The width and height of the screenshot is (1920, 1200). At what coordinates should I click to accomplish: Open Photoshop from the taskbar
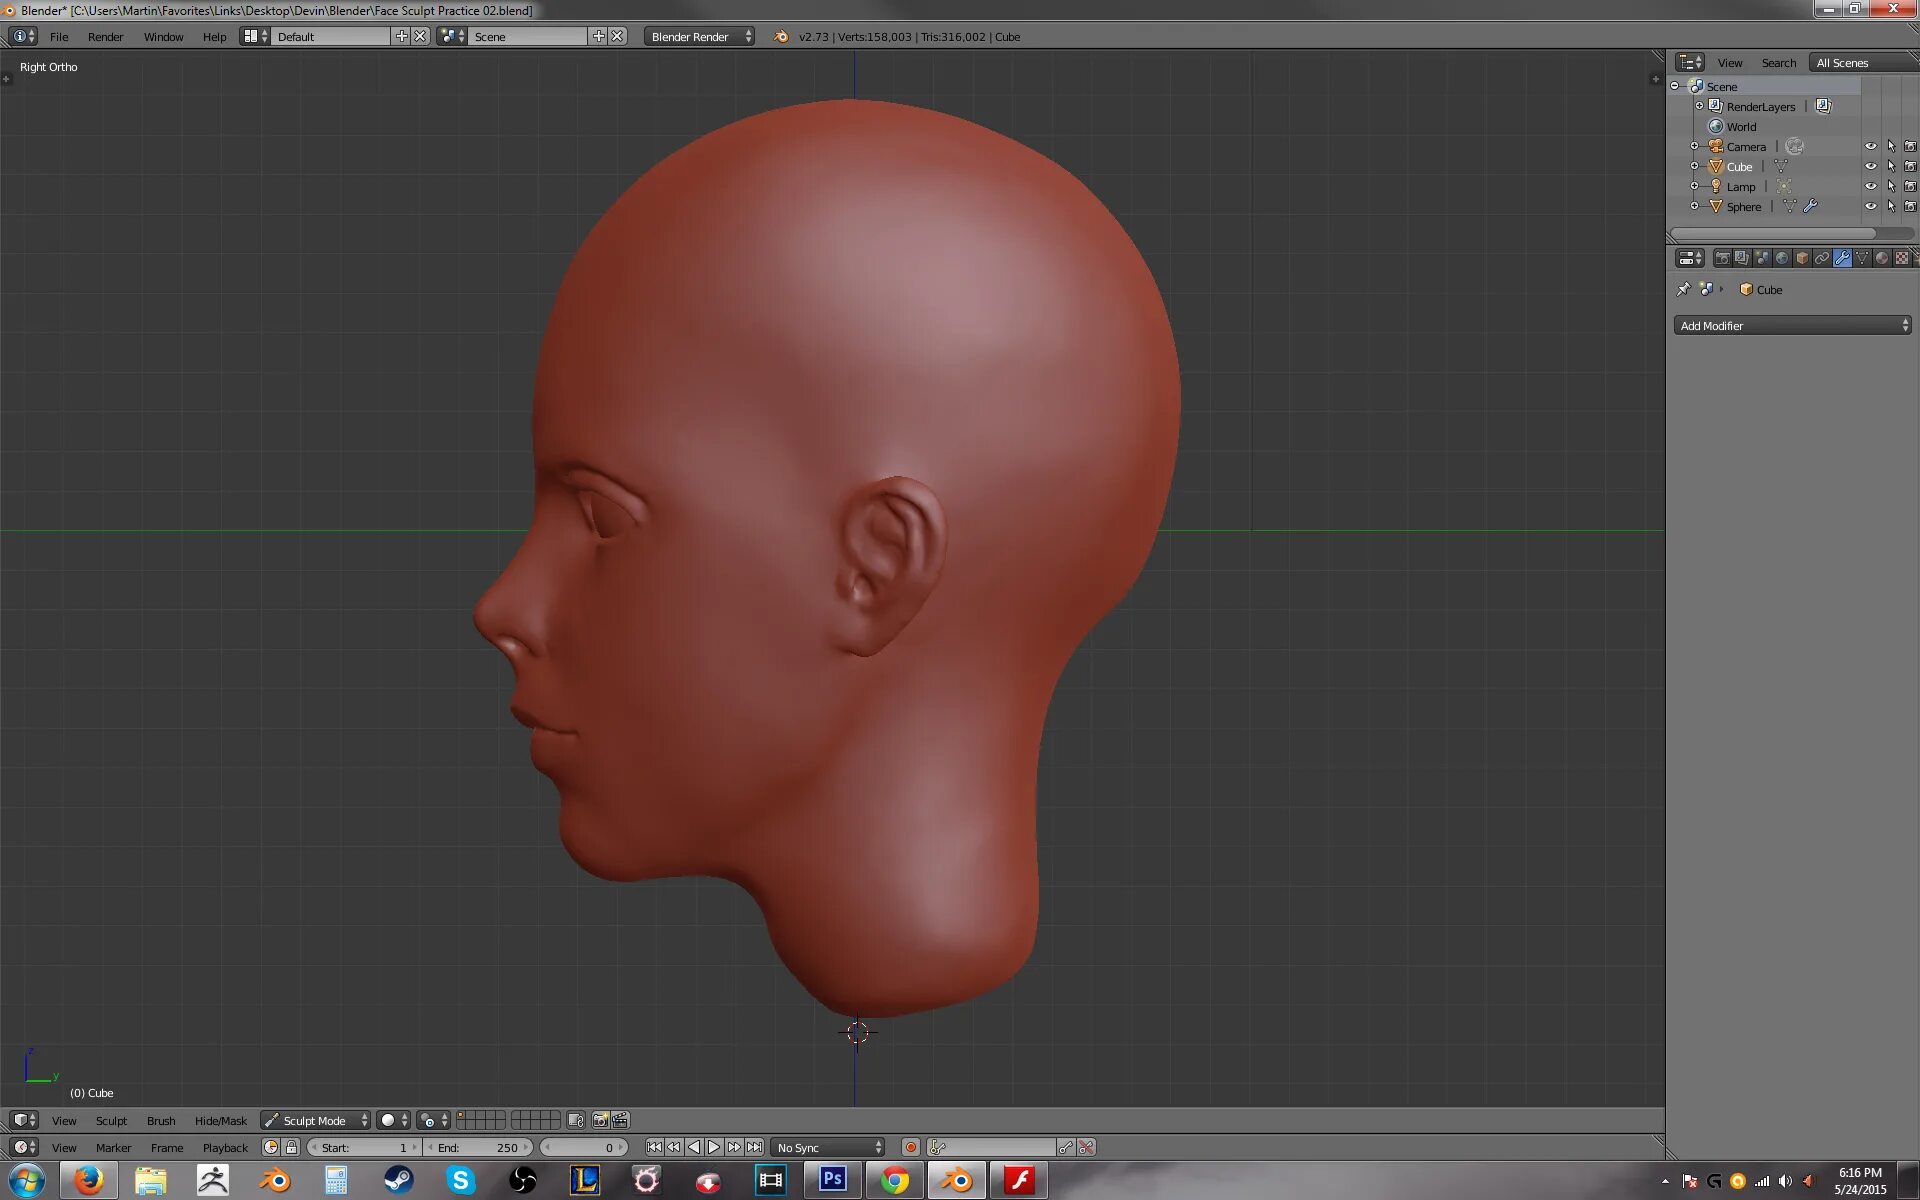click(x=832, y=1180)
